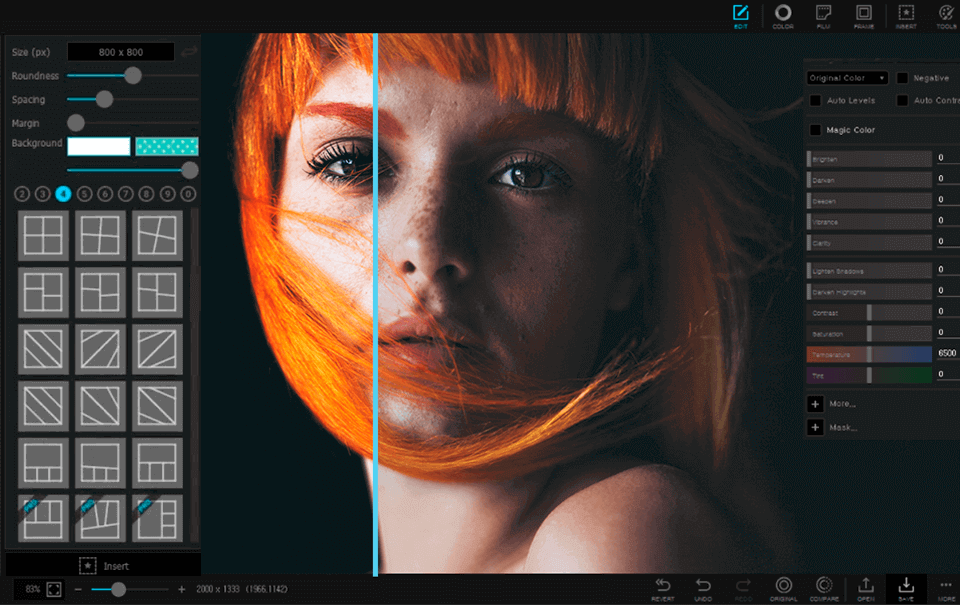Enable the Magic Color checkbox

pos(816,130)
